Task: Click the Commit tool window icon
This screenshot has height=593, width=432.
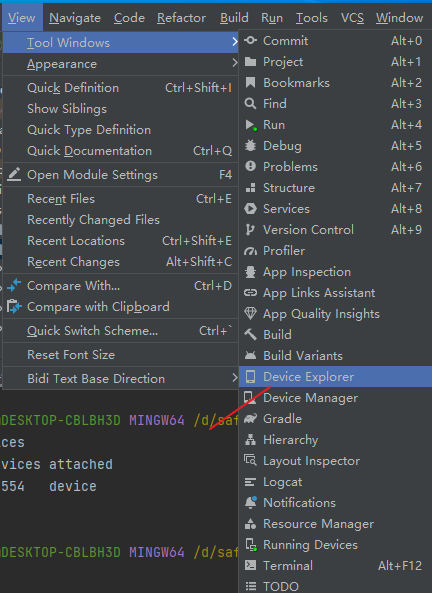Action: point(250,40)
